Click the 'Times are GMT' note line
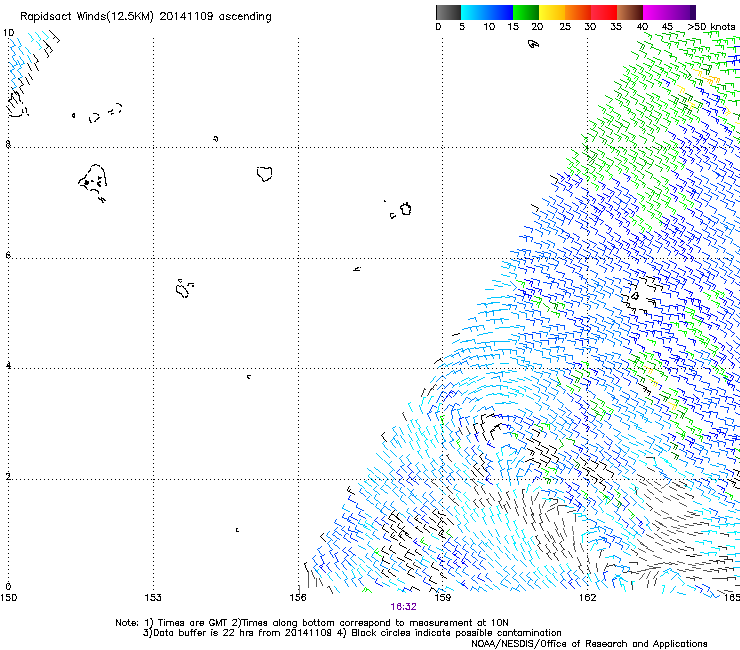The image size is (740, 650). pyautogui.click(x=311, y=623)
